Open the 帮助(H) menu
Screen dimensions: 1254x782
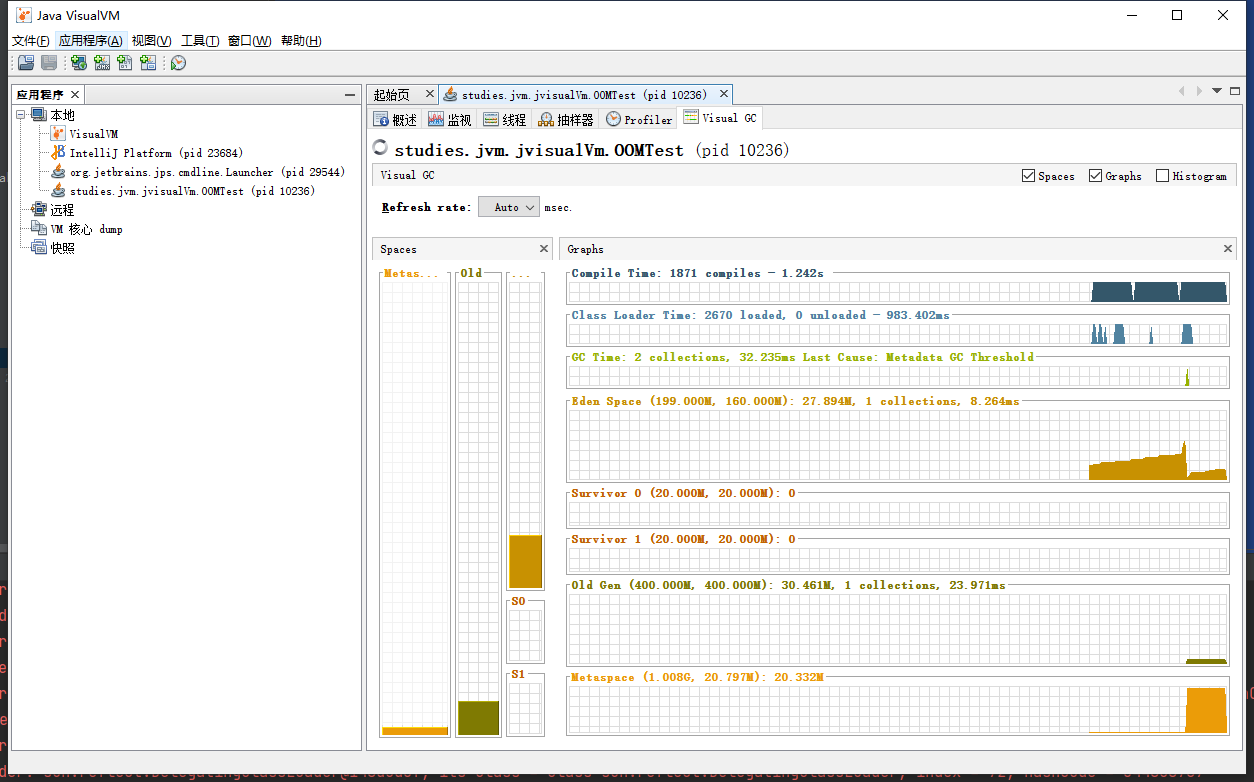point(301,41)
